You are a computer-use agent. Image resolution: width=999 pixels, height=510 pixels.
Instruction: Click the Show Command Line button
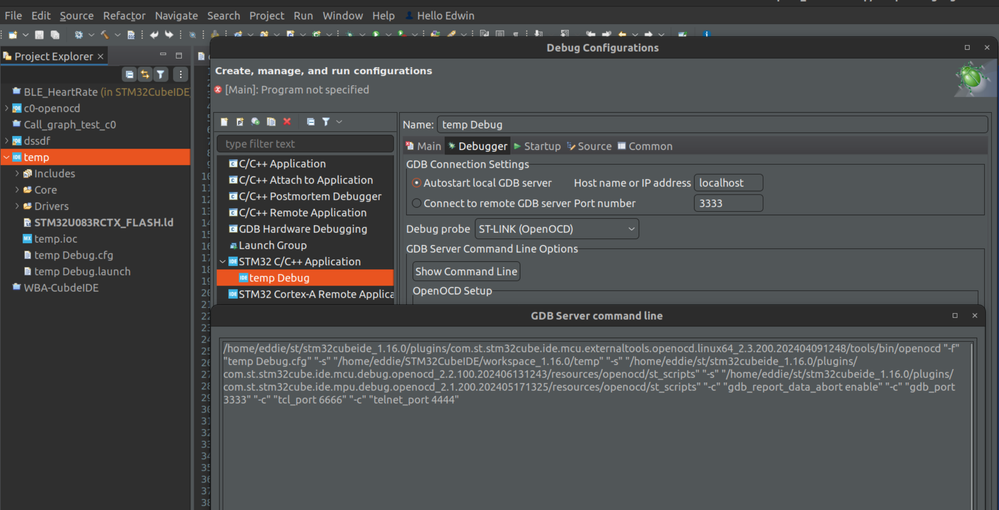point(466,272)
